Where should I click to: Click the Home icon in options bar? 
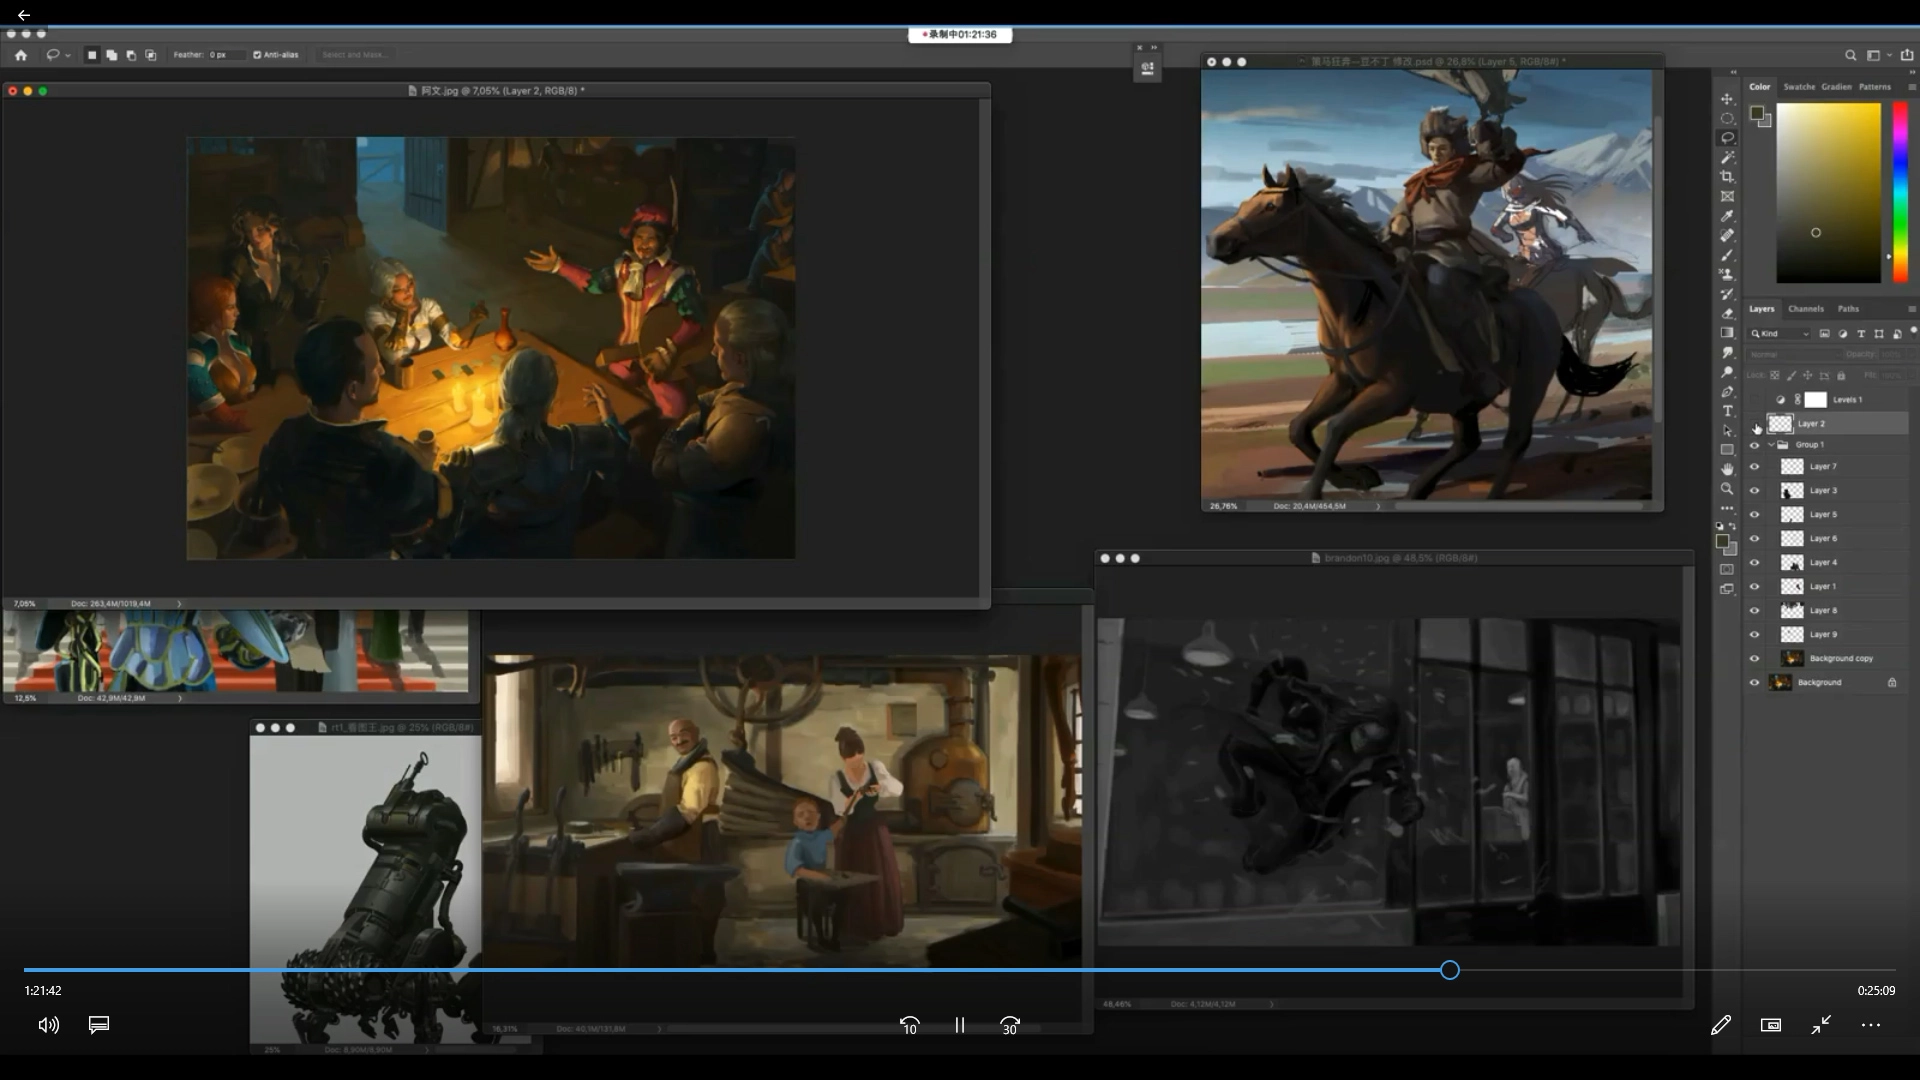21,55
